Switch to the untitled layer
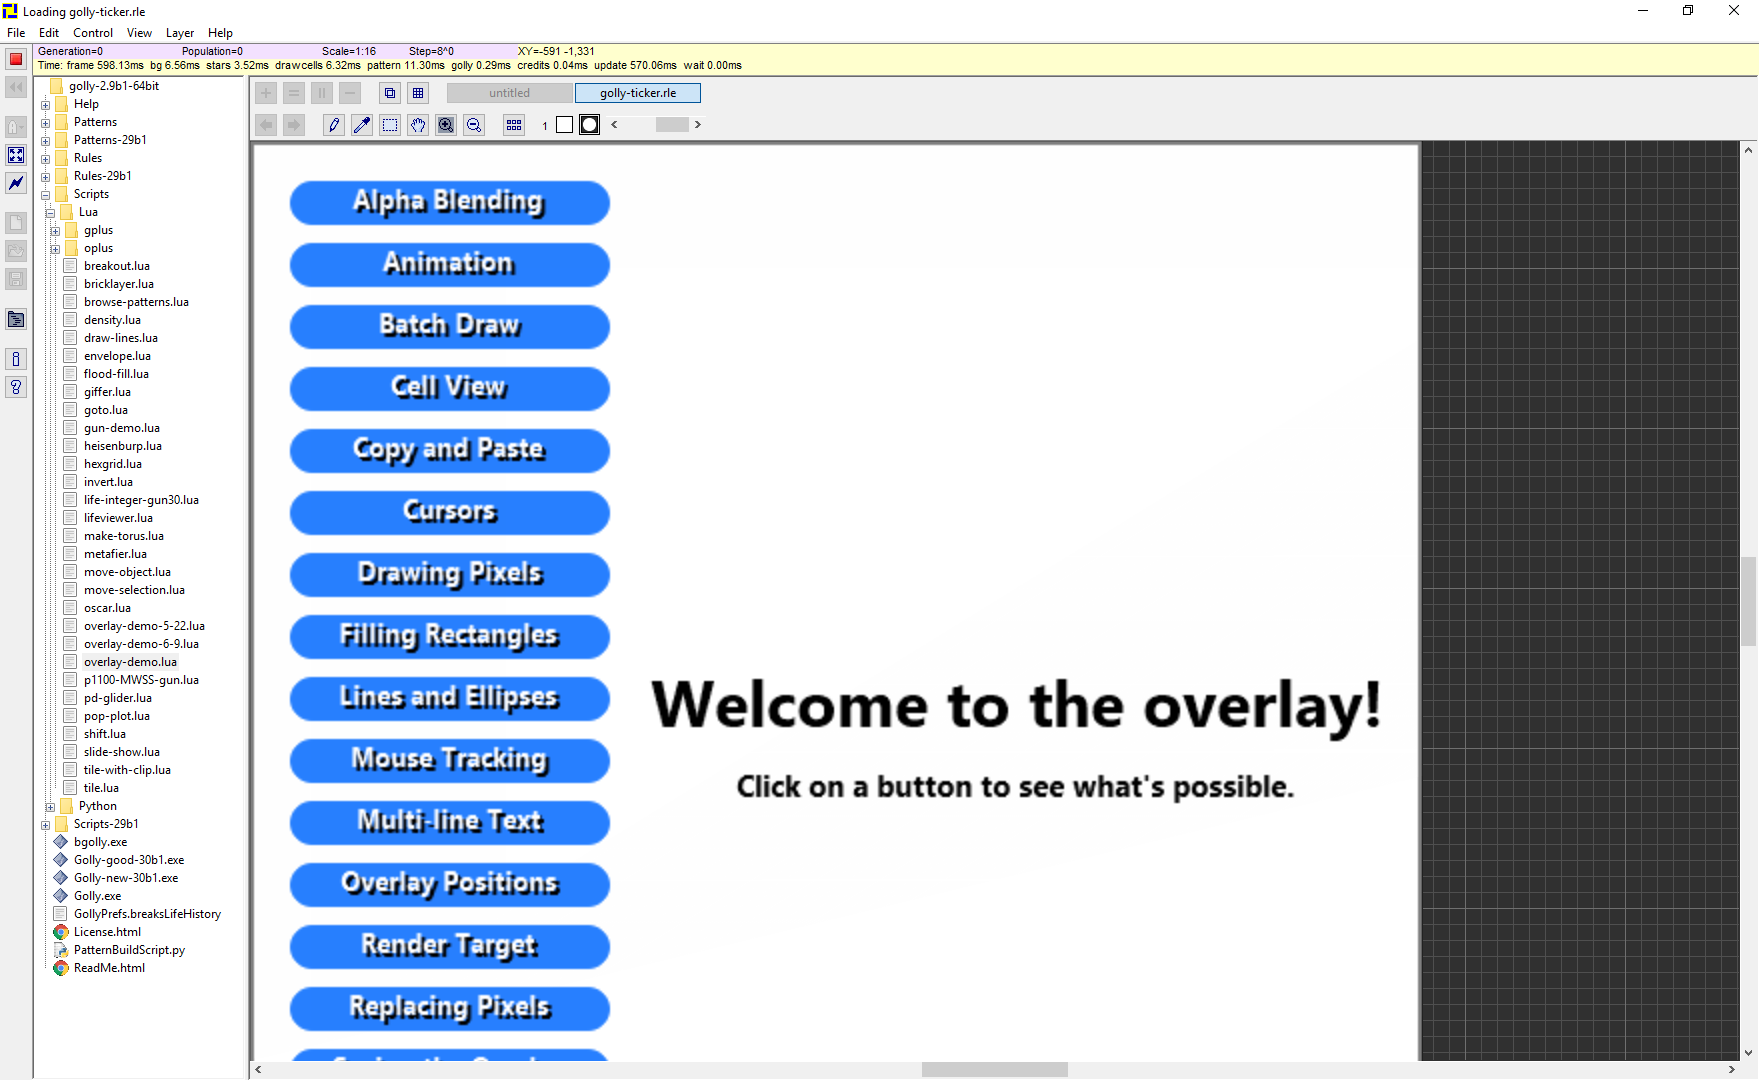1759x1080 pixels. [x=510, y=93]
